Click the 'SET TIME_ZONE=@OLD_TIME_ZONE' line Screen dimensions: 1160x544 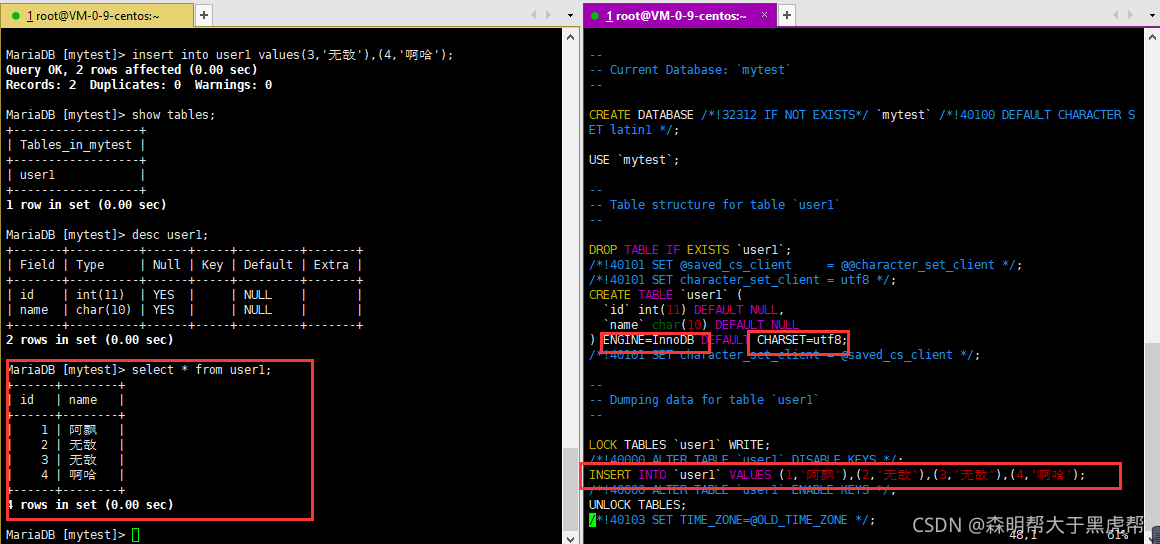click(732, 520)
